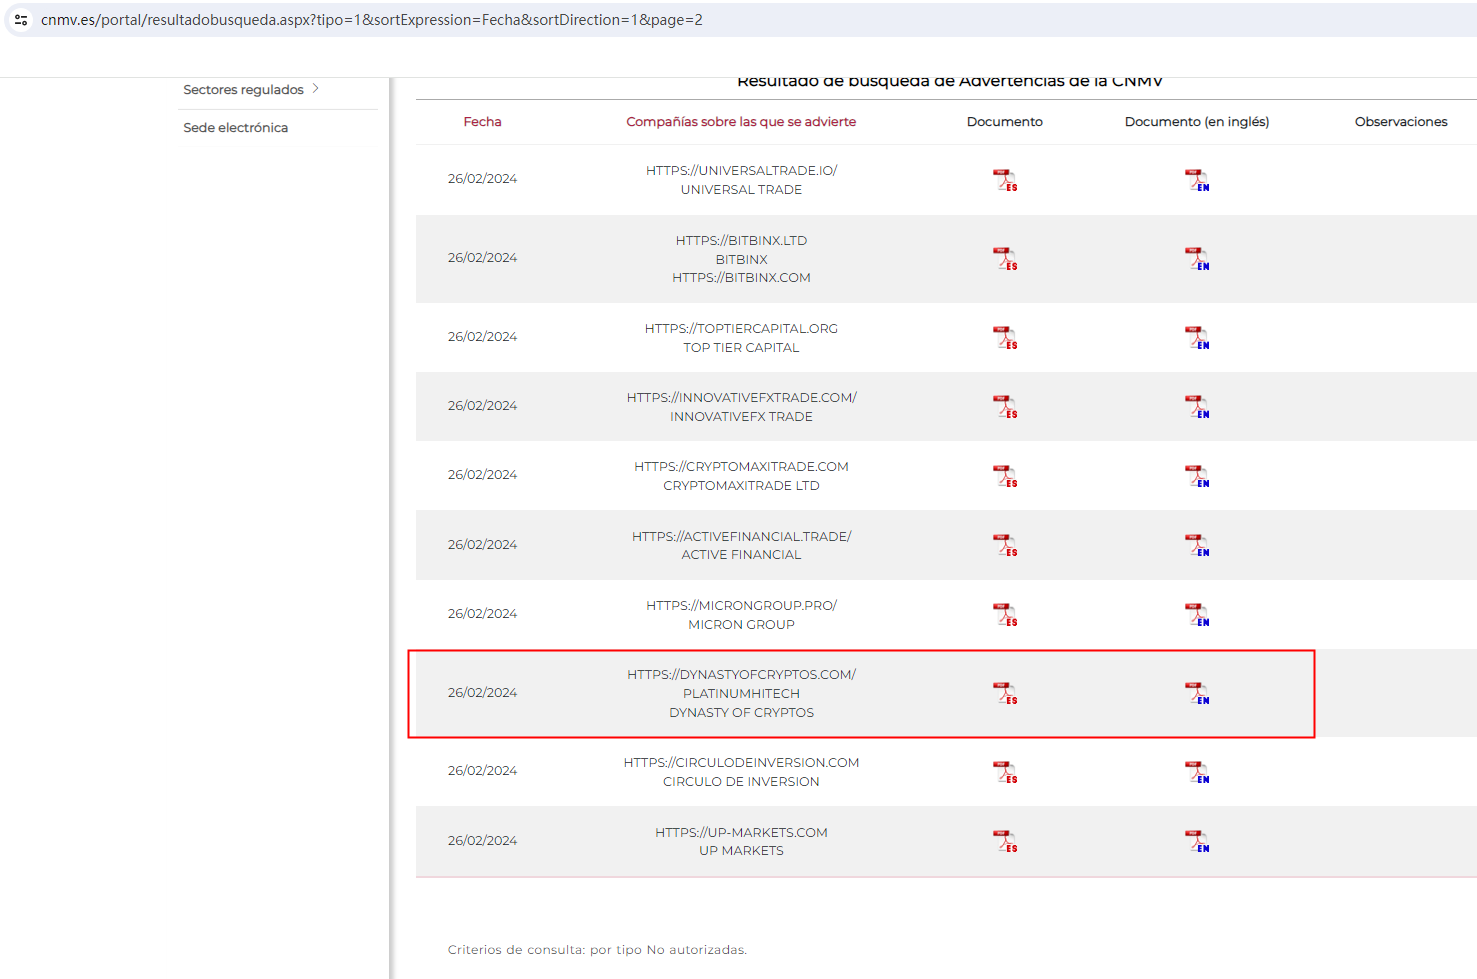Open Spanish PDF for Dynasty of Cryptos
Image resolution: width=1477 pixels, height=979 pixels.
[1005, 693]
